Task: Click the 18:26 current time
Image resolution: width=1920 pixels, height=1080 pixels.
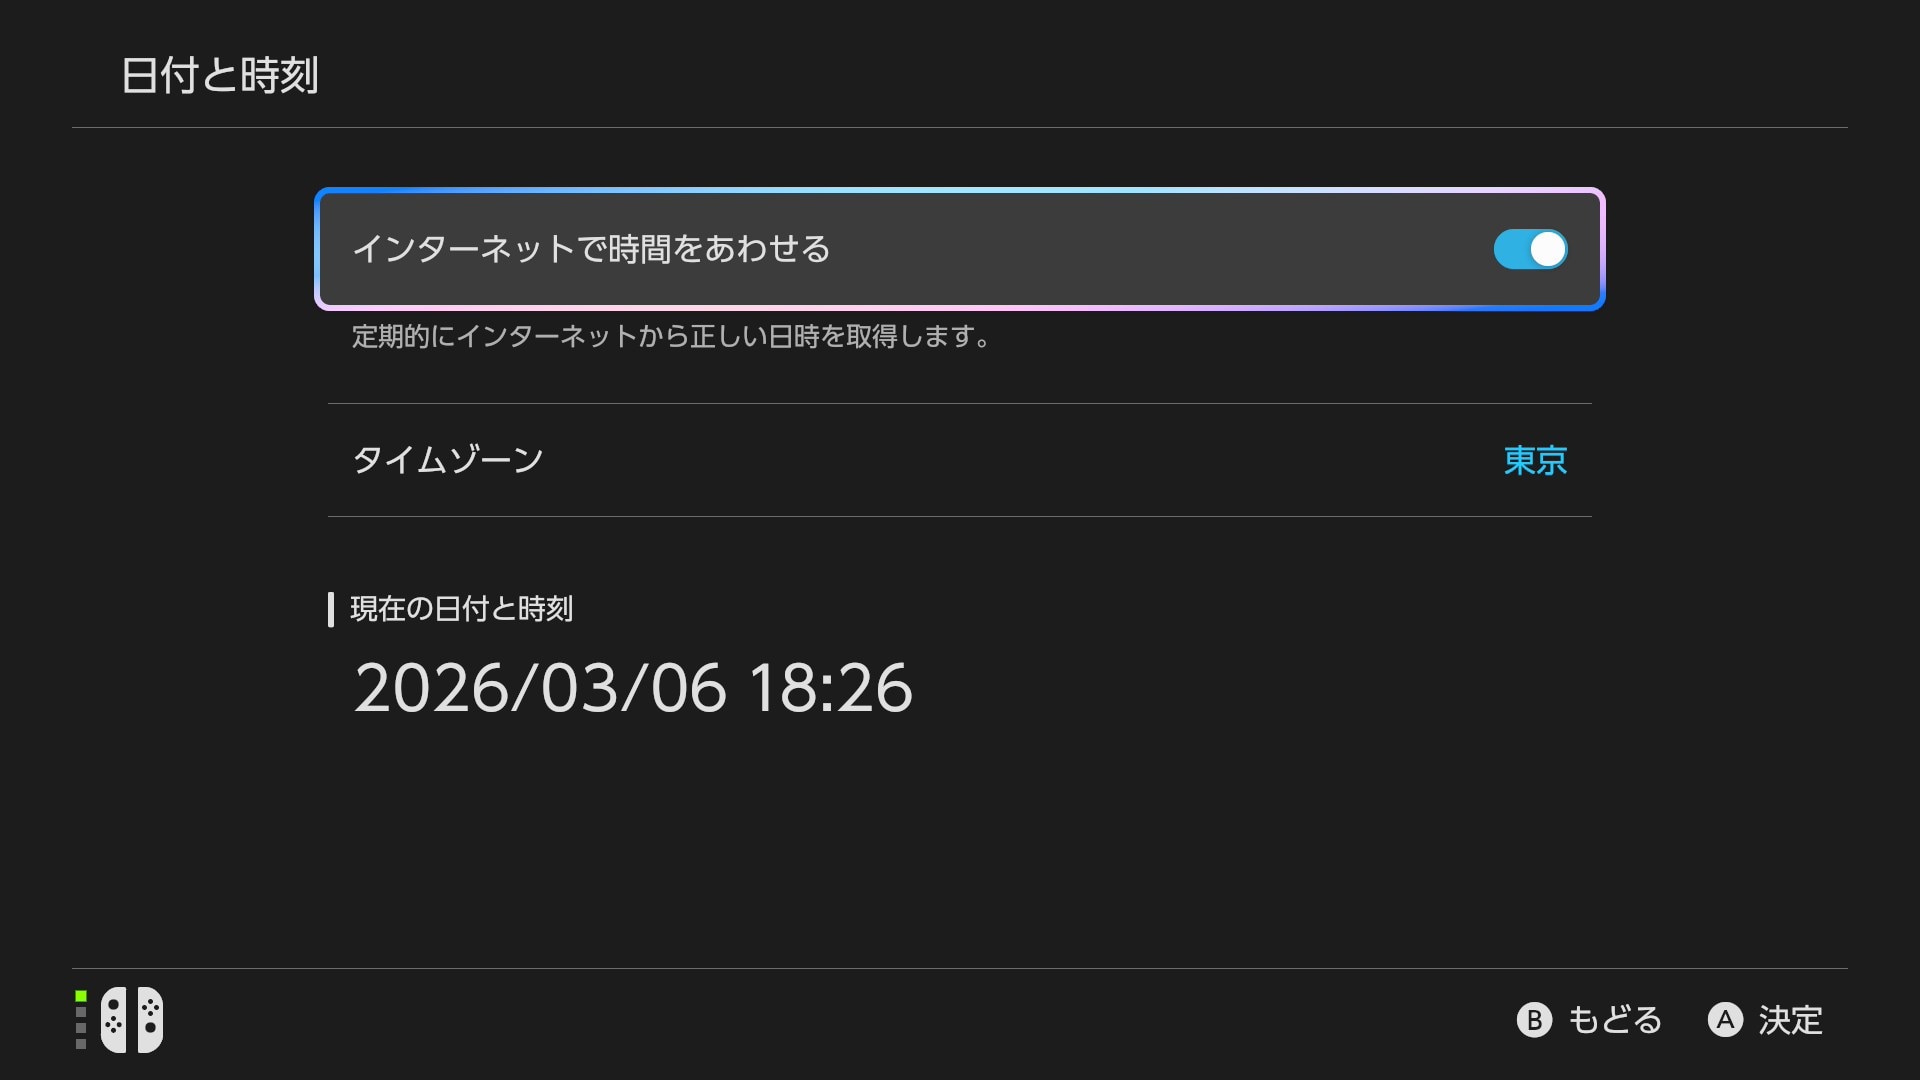Action: point(830,688)
